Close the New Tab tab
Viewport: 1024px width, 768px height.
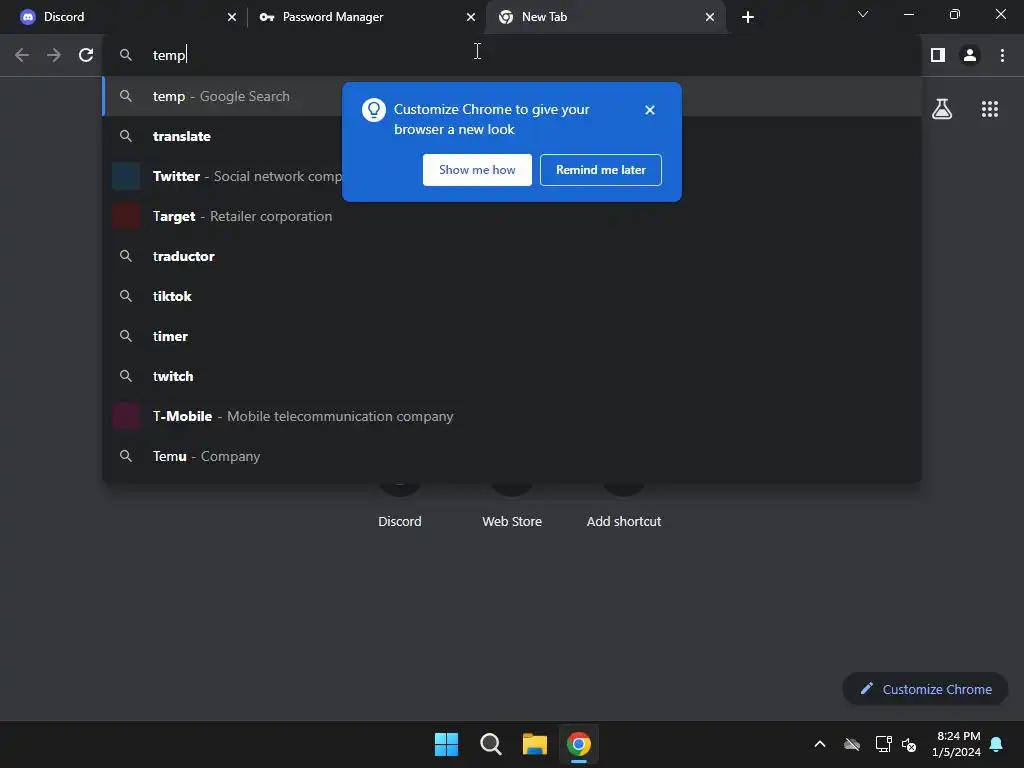709,17
